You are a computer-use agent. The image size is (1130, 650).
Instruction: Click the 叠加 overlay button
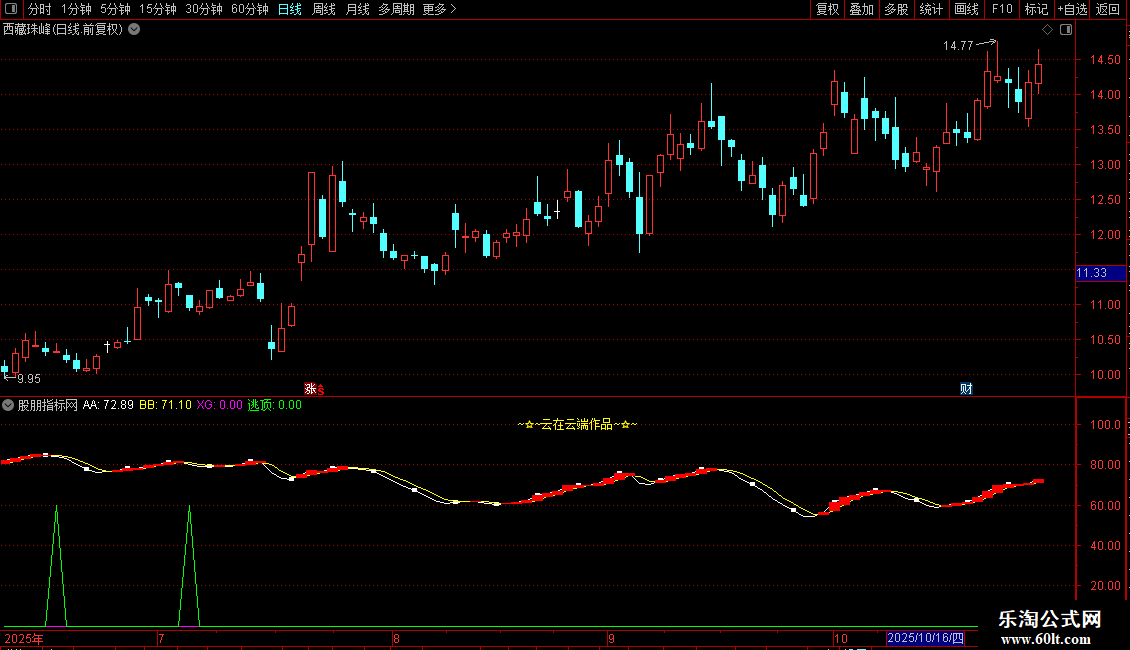pyautogui.click(x=862, y=9)
